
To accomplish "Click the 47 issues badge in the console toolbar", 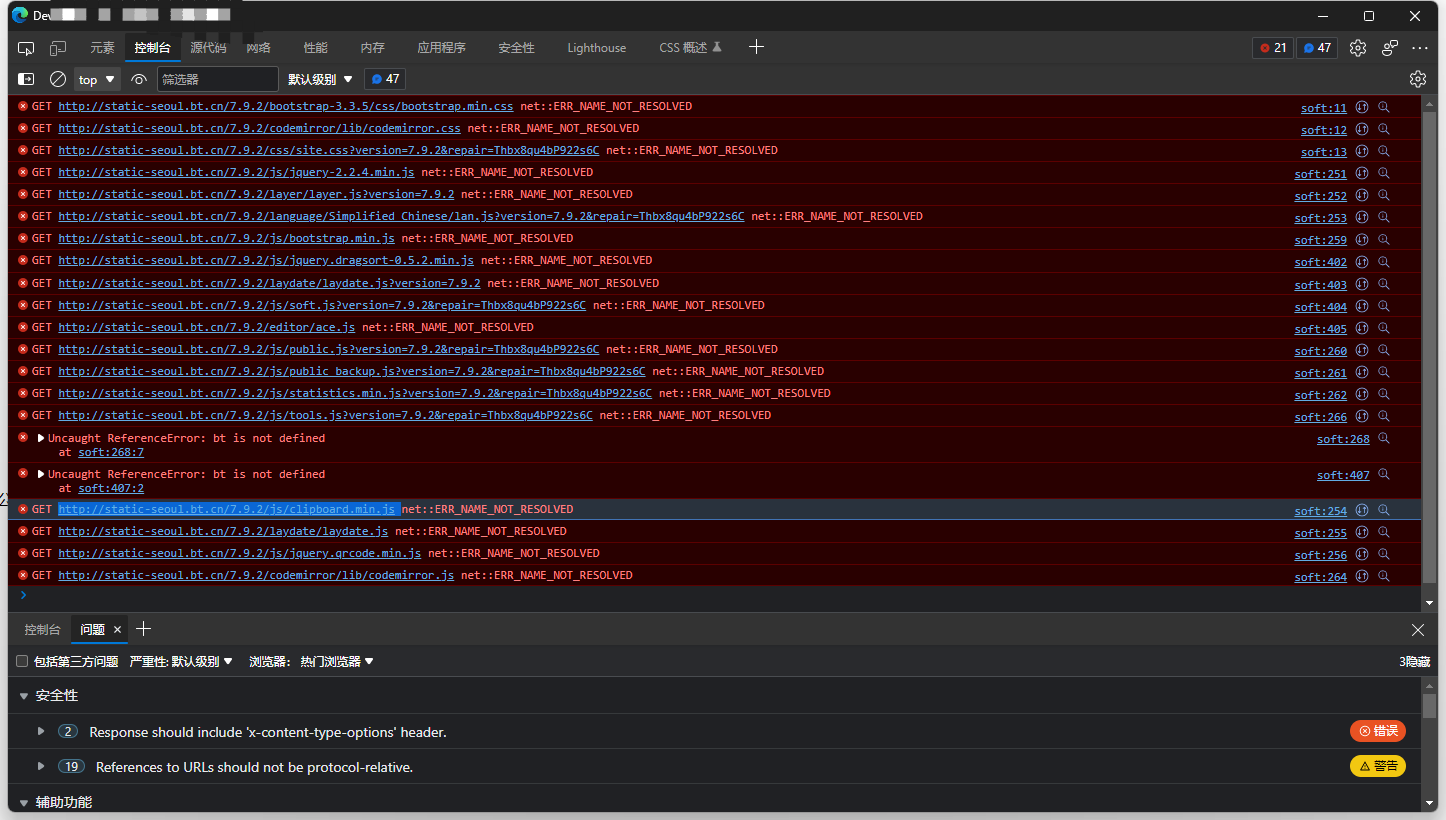I will coord(385,79).
